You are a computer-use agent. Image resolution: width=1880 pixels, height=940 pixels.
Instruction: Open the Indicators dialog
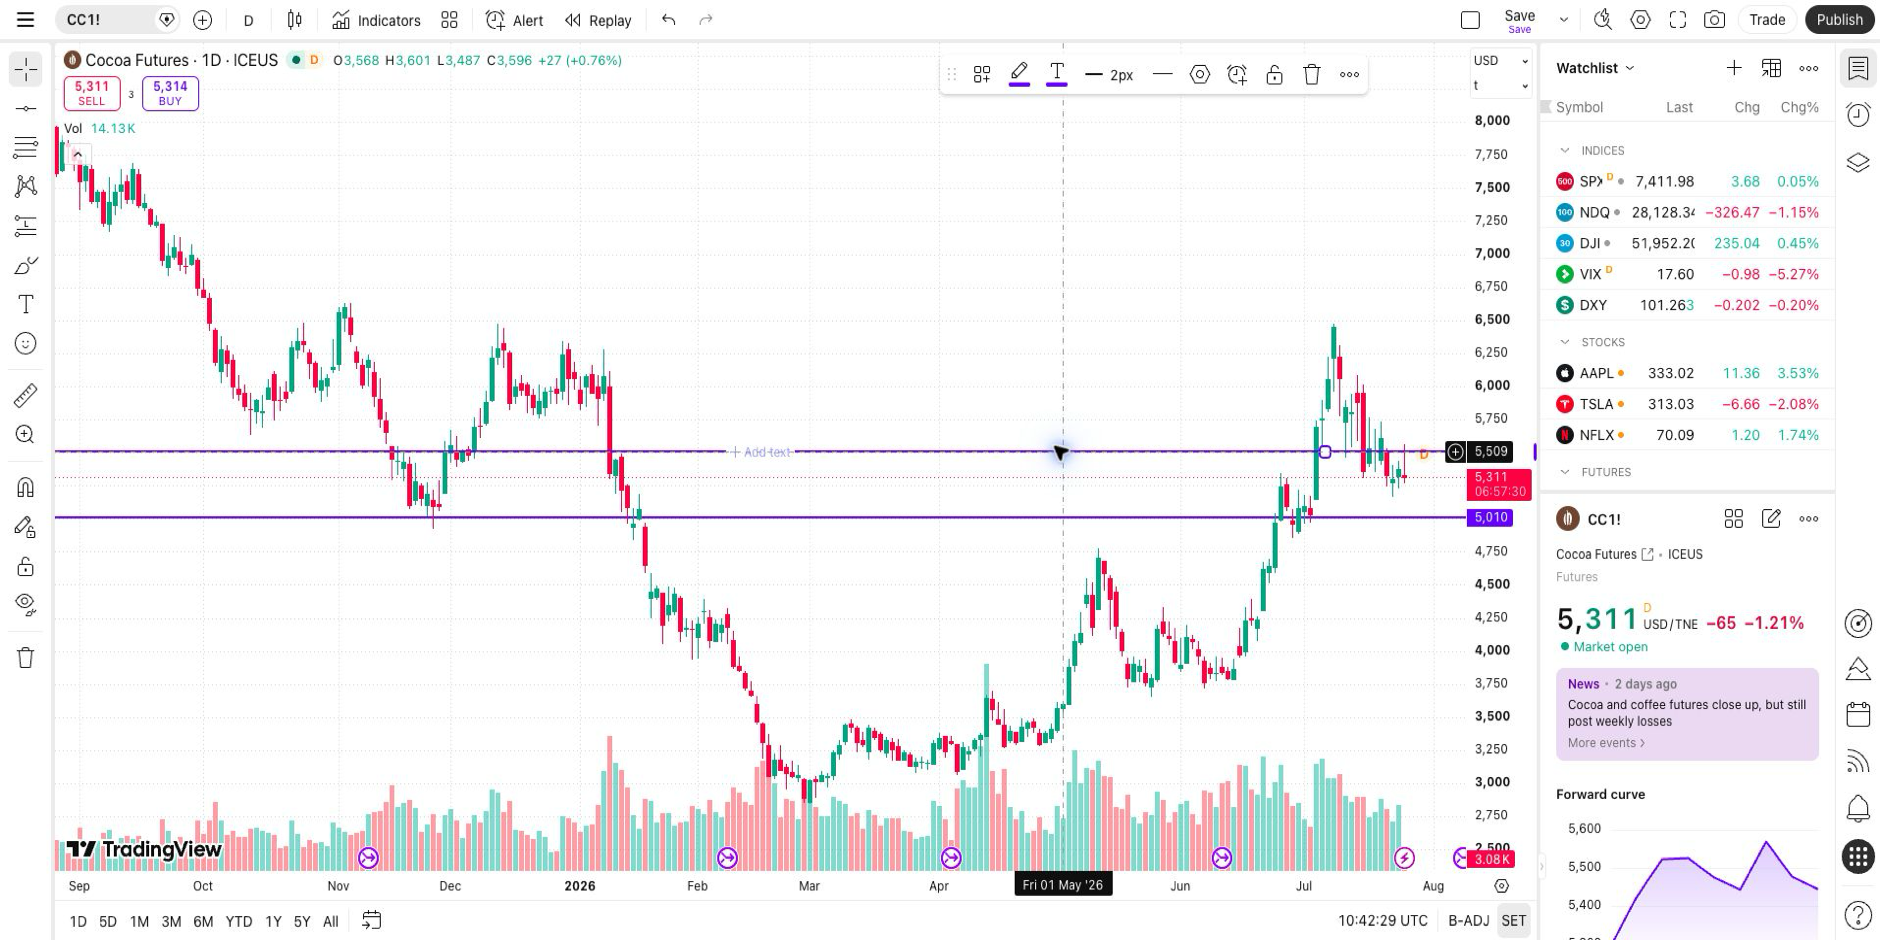tap(376, 20)
